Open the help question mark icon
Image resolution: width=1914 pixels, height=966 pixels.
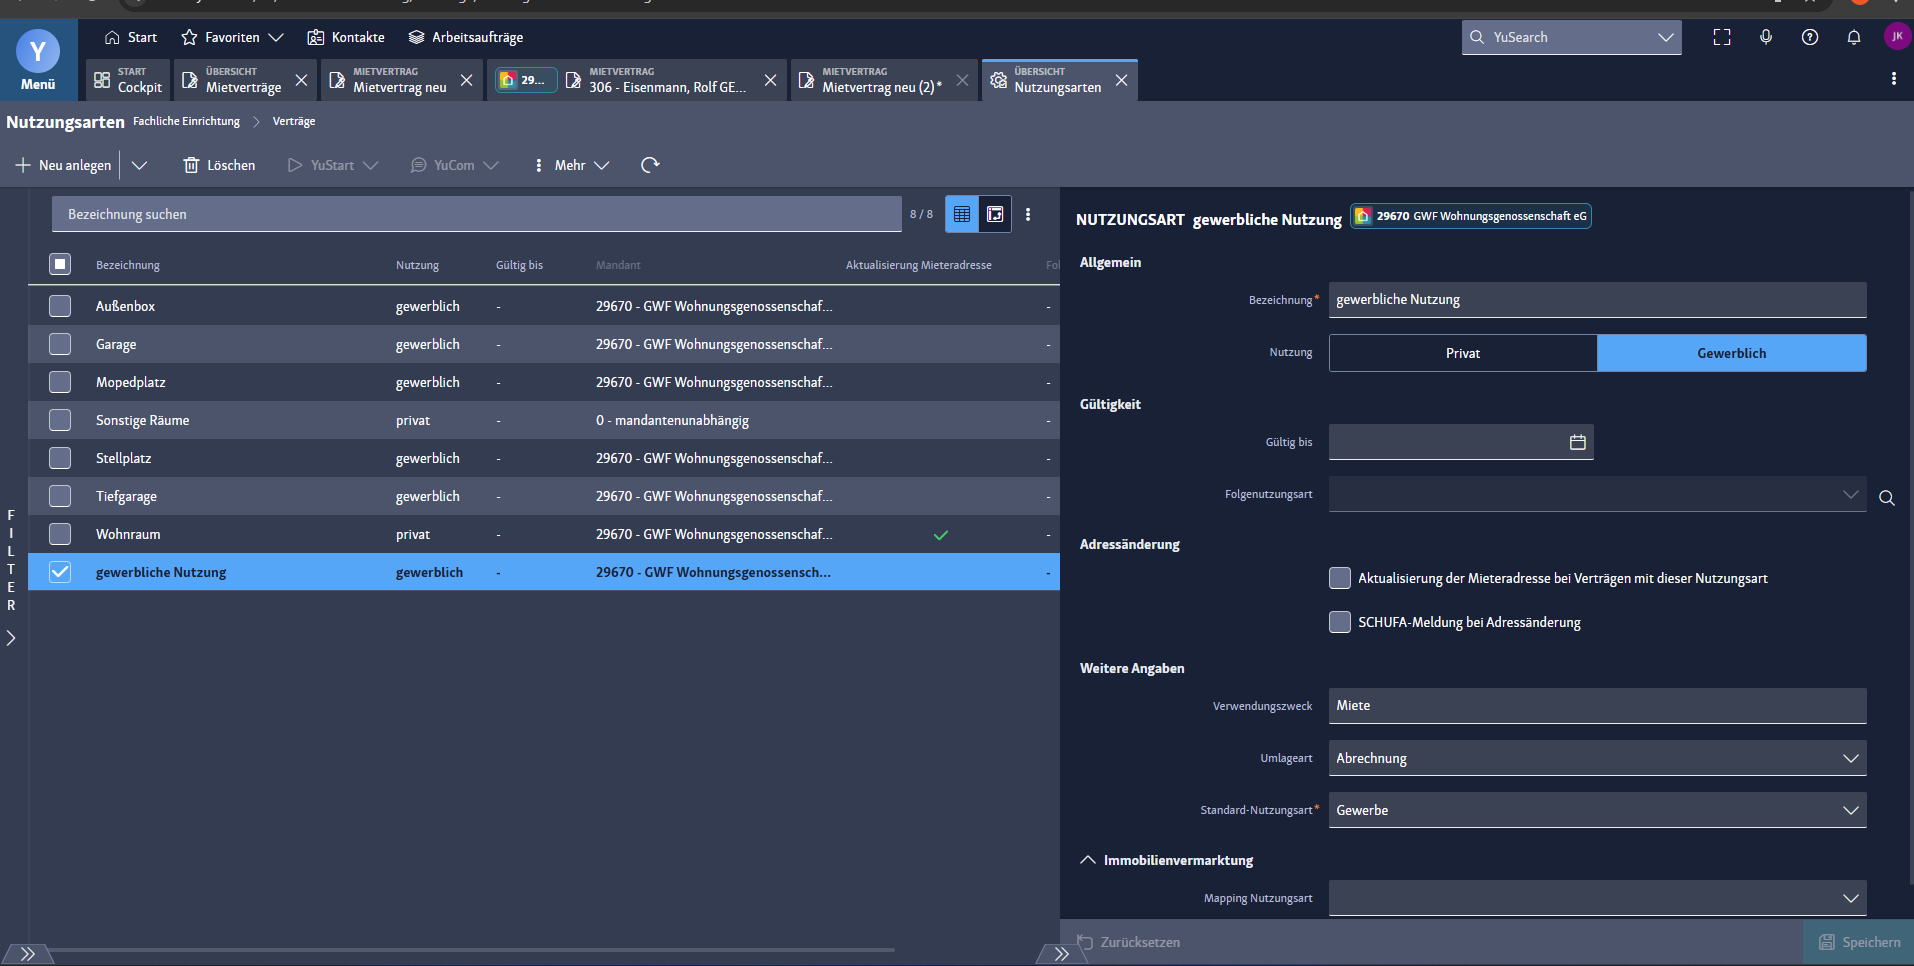pos(1809,37)
